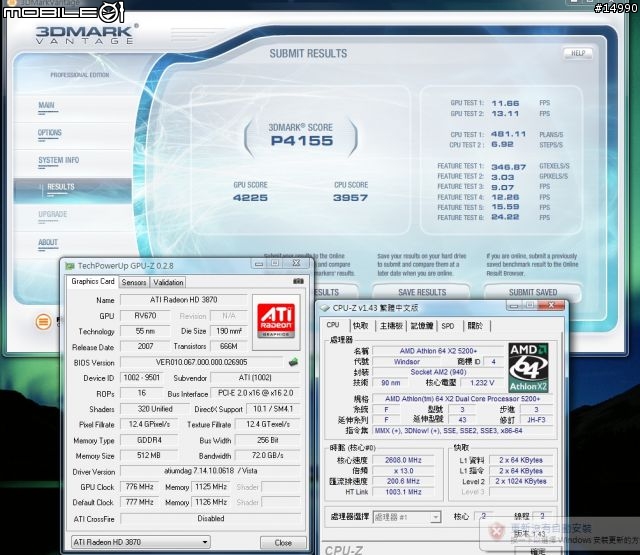Screen dimensions: 640x555
Task: Open the MAIN section in 3DMark Vantage
Action: (x=46, y=105)
